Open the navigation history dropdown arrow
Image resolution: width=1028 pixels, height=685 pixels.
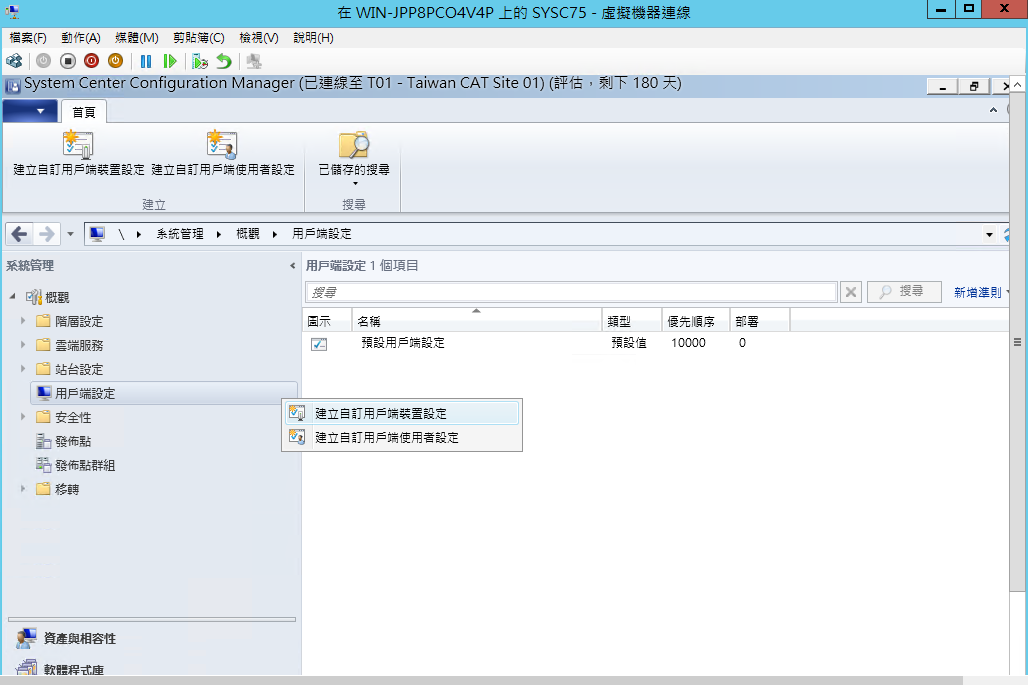70,234
